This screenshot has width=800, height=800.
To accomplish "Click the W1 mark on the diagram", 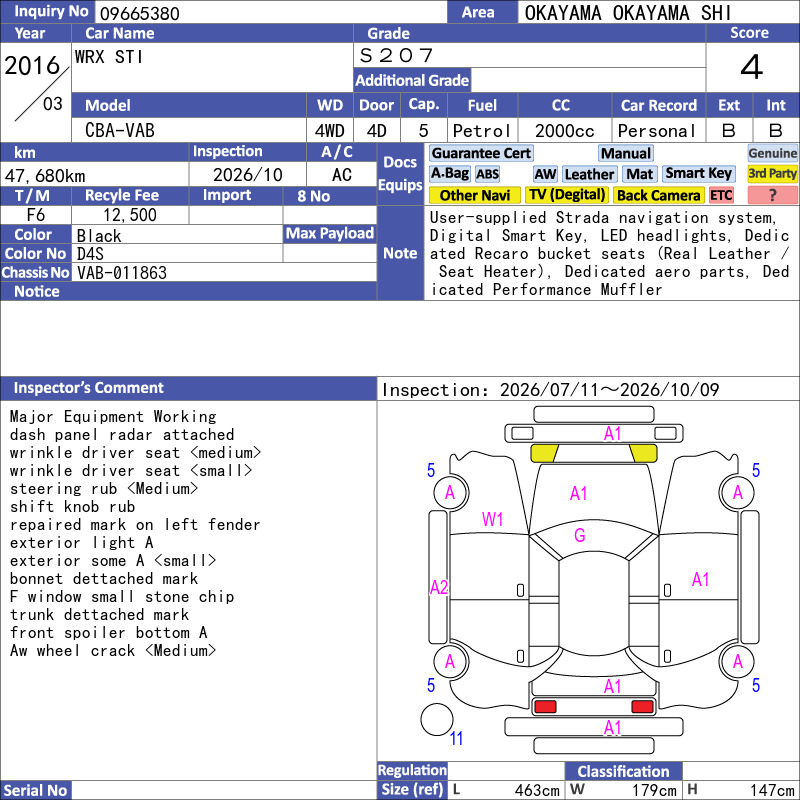I will coord(492,519).
